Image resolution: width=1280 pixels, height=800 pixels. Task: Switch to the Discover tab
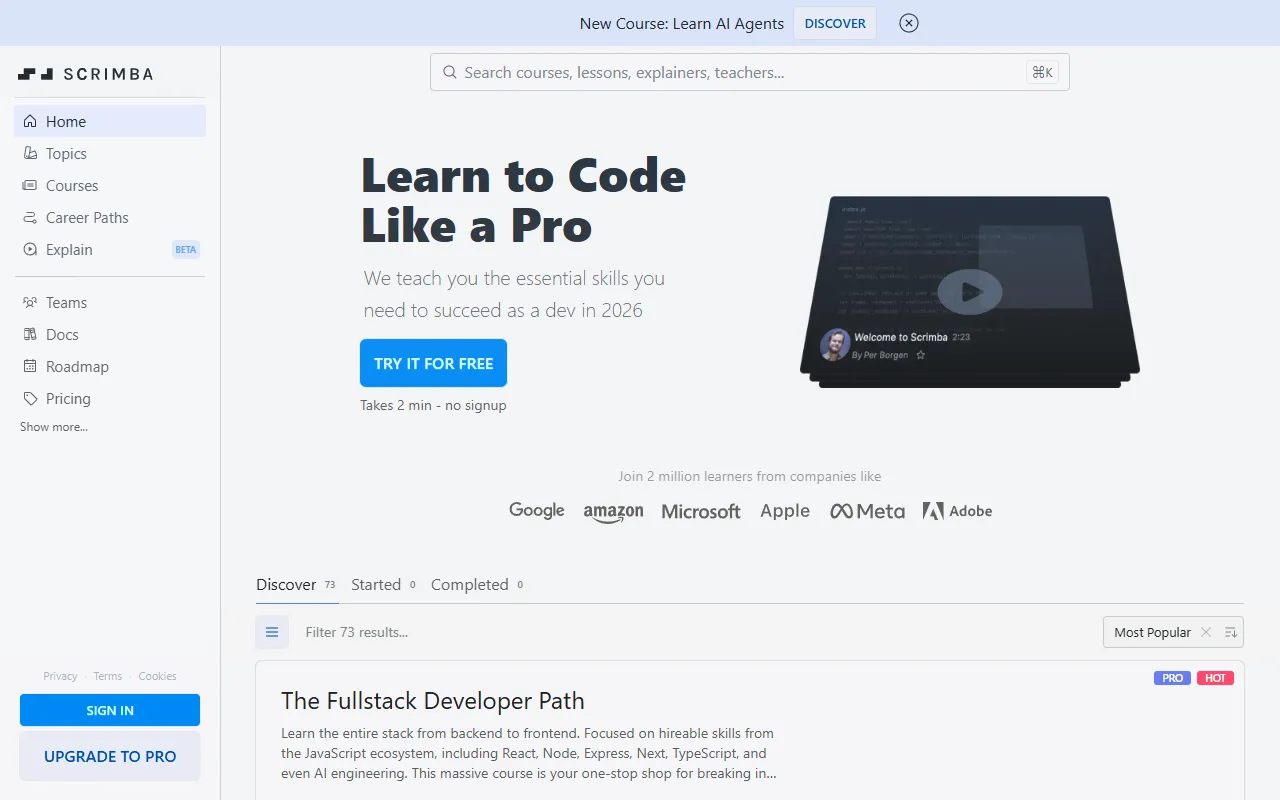click(x=297, y=585)
